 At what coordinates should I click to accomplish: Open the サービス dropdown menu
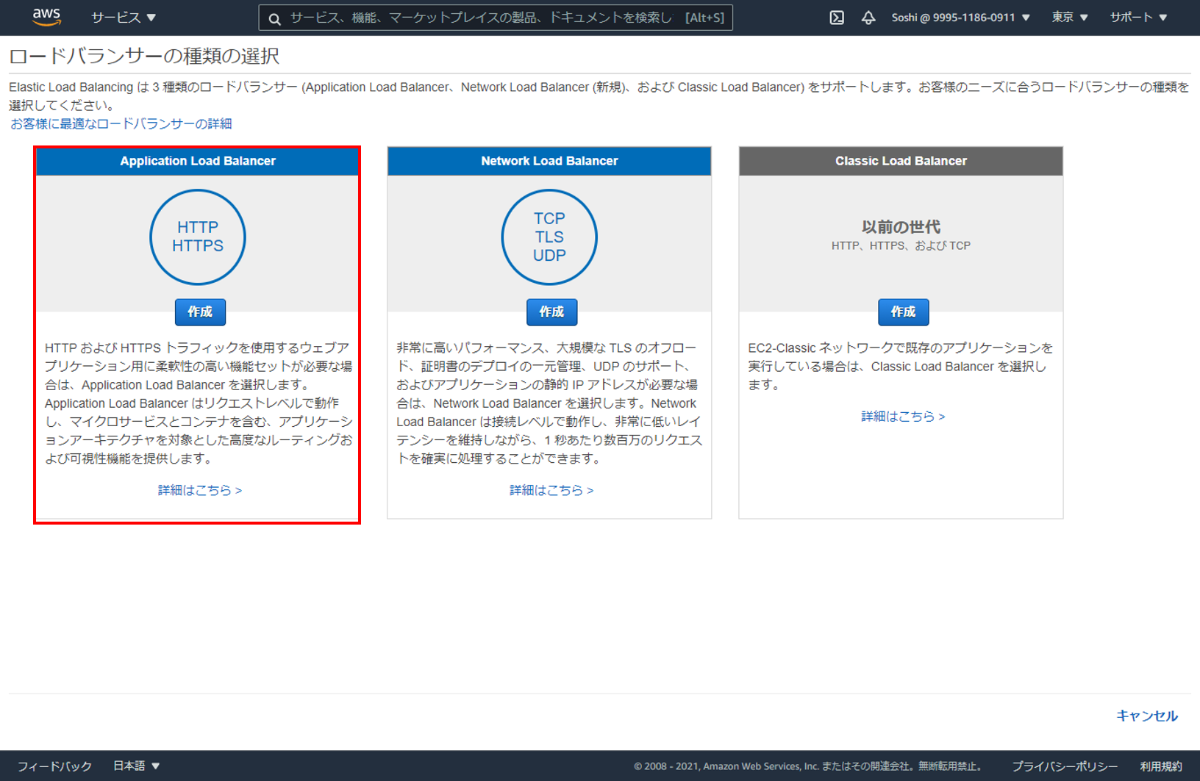coord(124,18)
